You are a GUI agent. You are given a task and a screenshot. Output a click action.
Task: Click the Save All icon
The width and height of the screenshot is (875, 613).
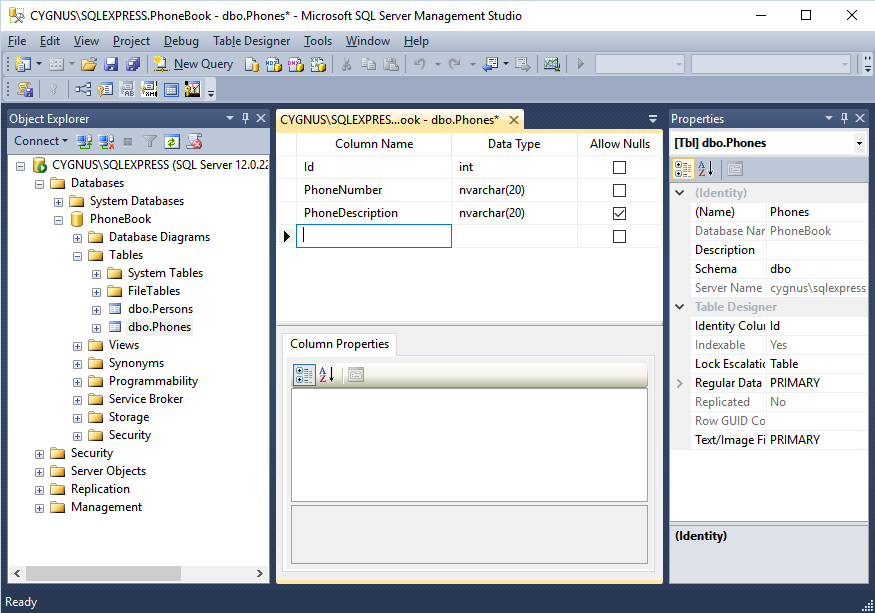tap(133, 64)
